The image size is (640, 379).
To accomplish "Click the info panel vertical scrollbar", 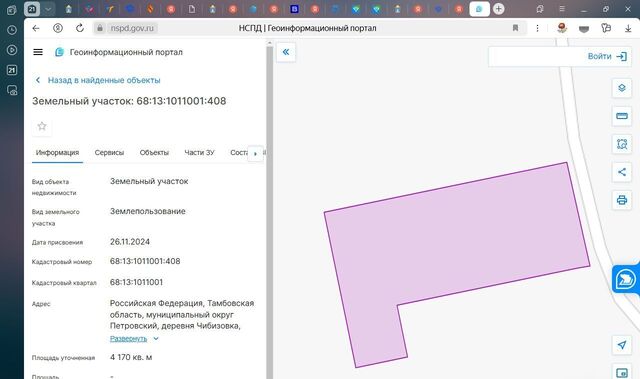I will tap(269, 212).
